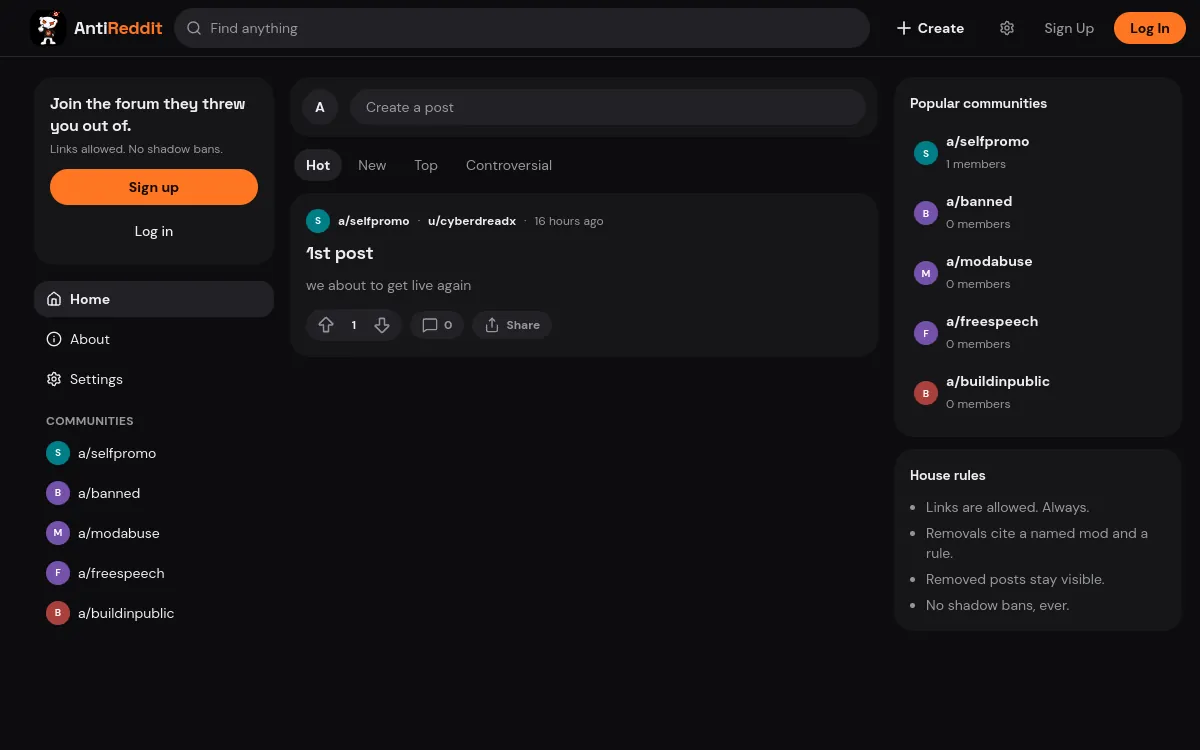Click a/selfpromo avatar in Popular communities

point(926,153)
